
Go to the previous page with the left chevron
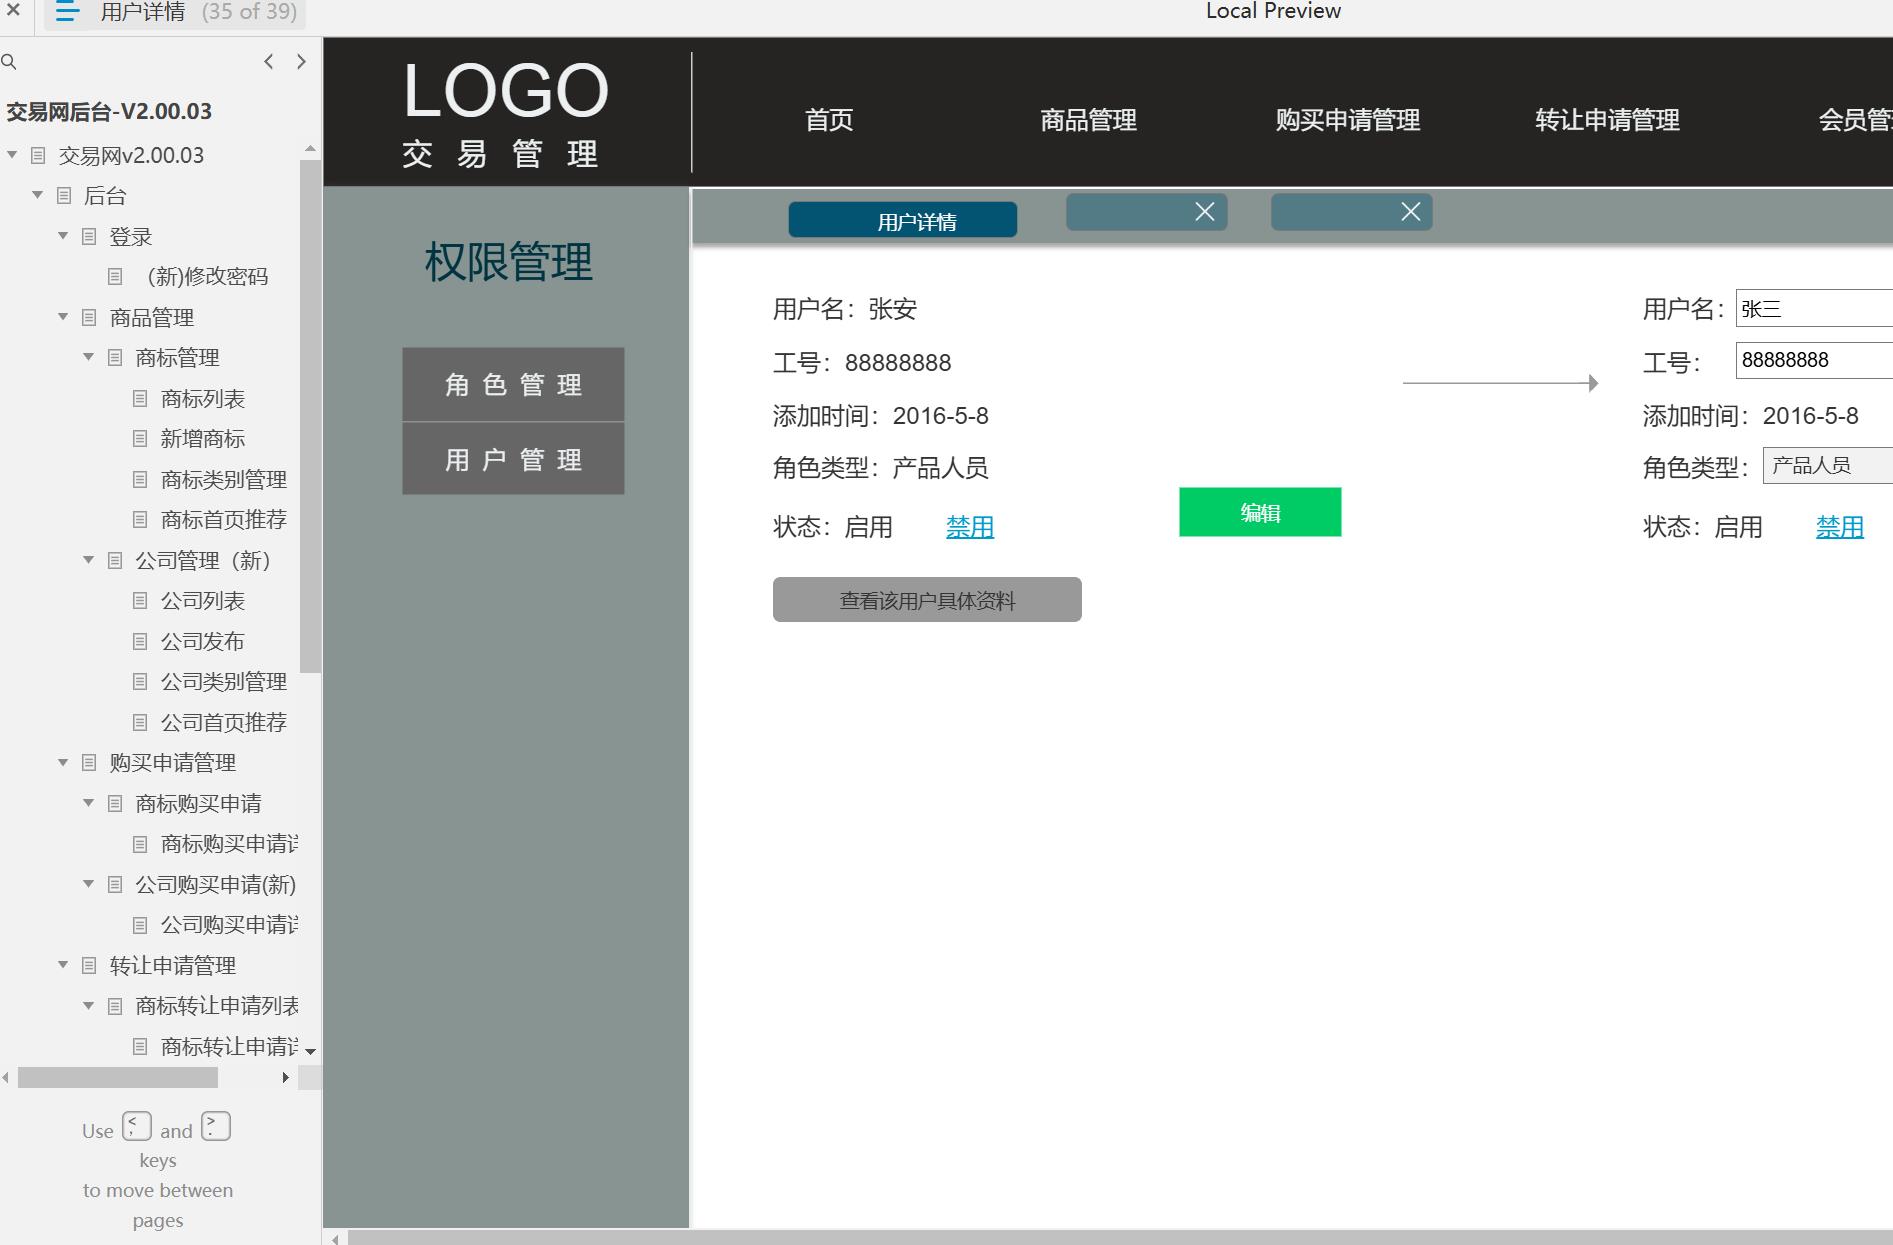(x=268, y=61)
